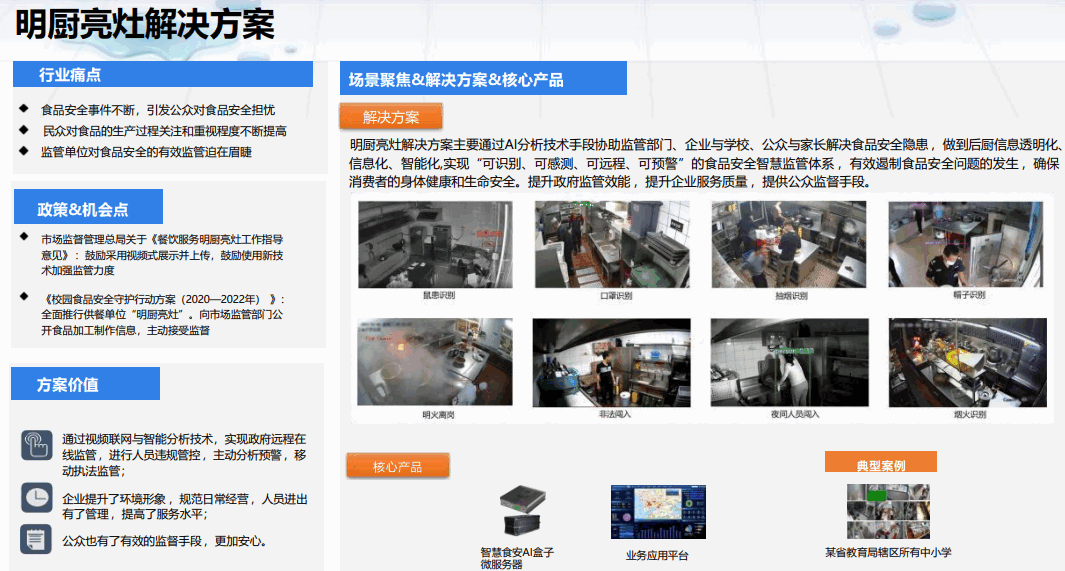
Task: Select the 政策&机会点 section header
Action: (x=84, y=209)
